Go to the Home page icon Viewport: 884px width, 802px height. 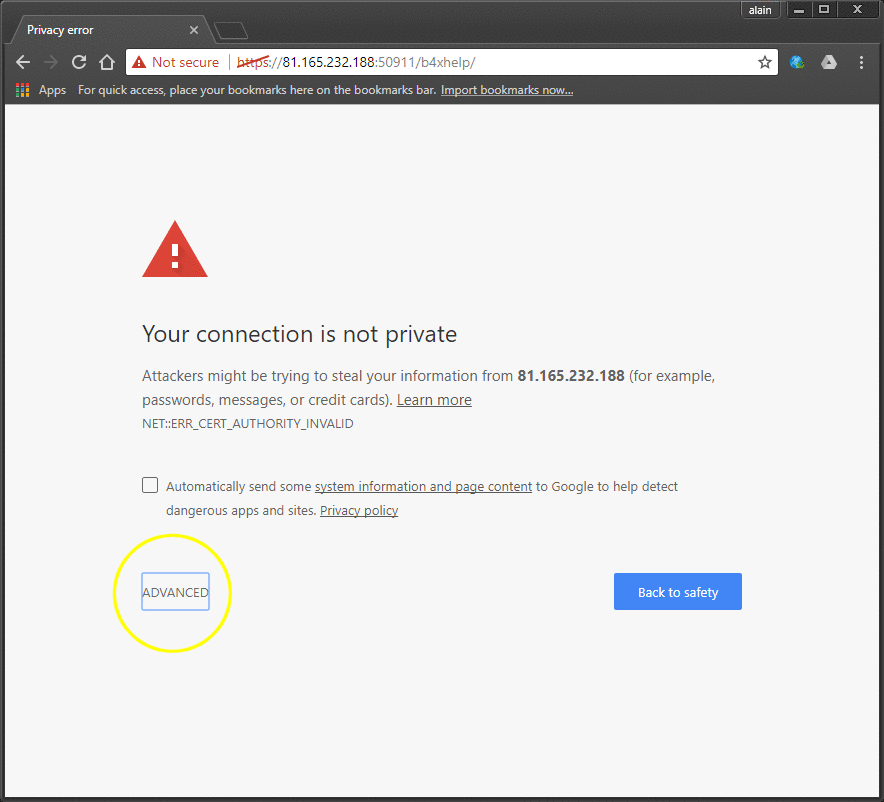107,62
